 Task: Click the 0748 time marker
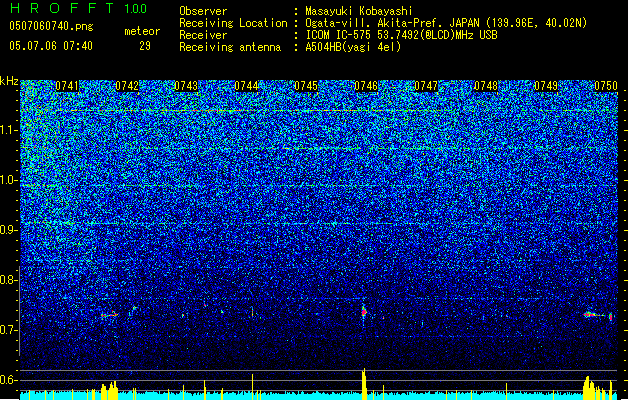click(x=486, y=86)
